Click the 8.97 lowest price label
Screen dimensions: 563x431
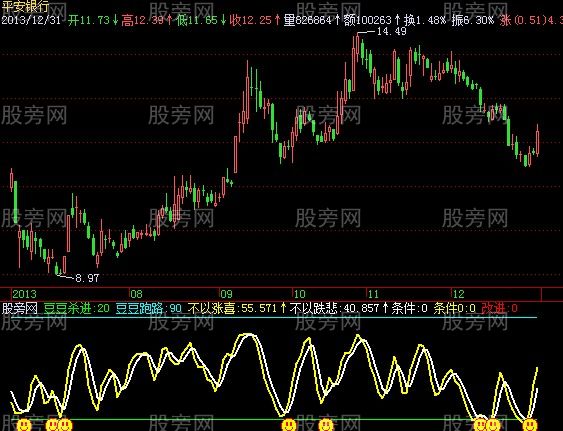click(87, 278)
